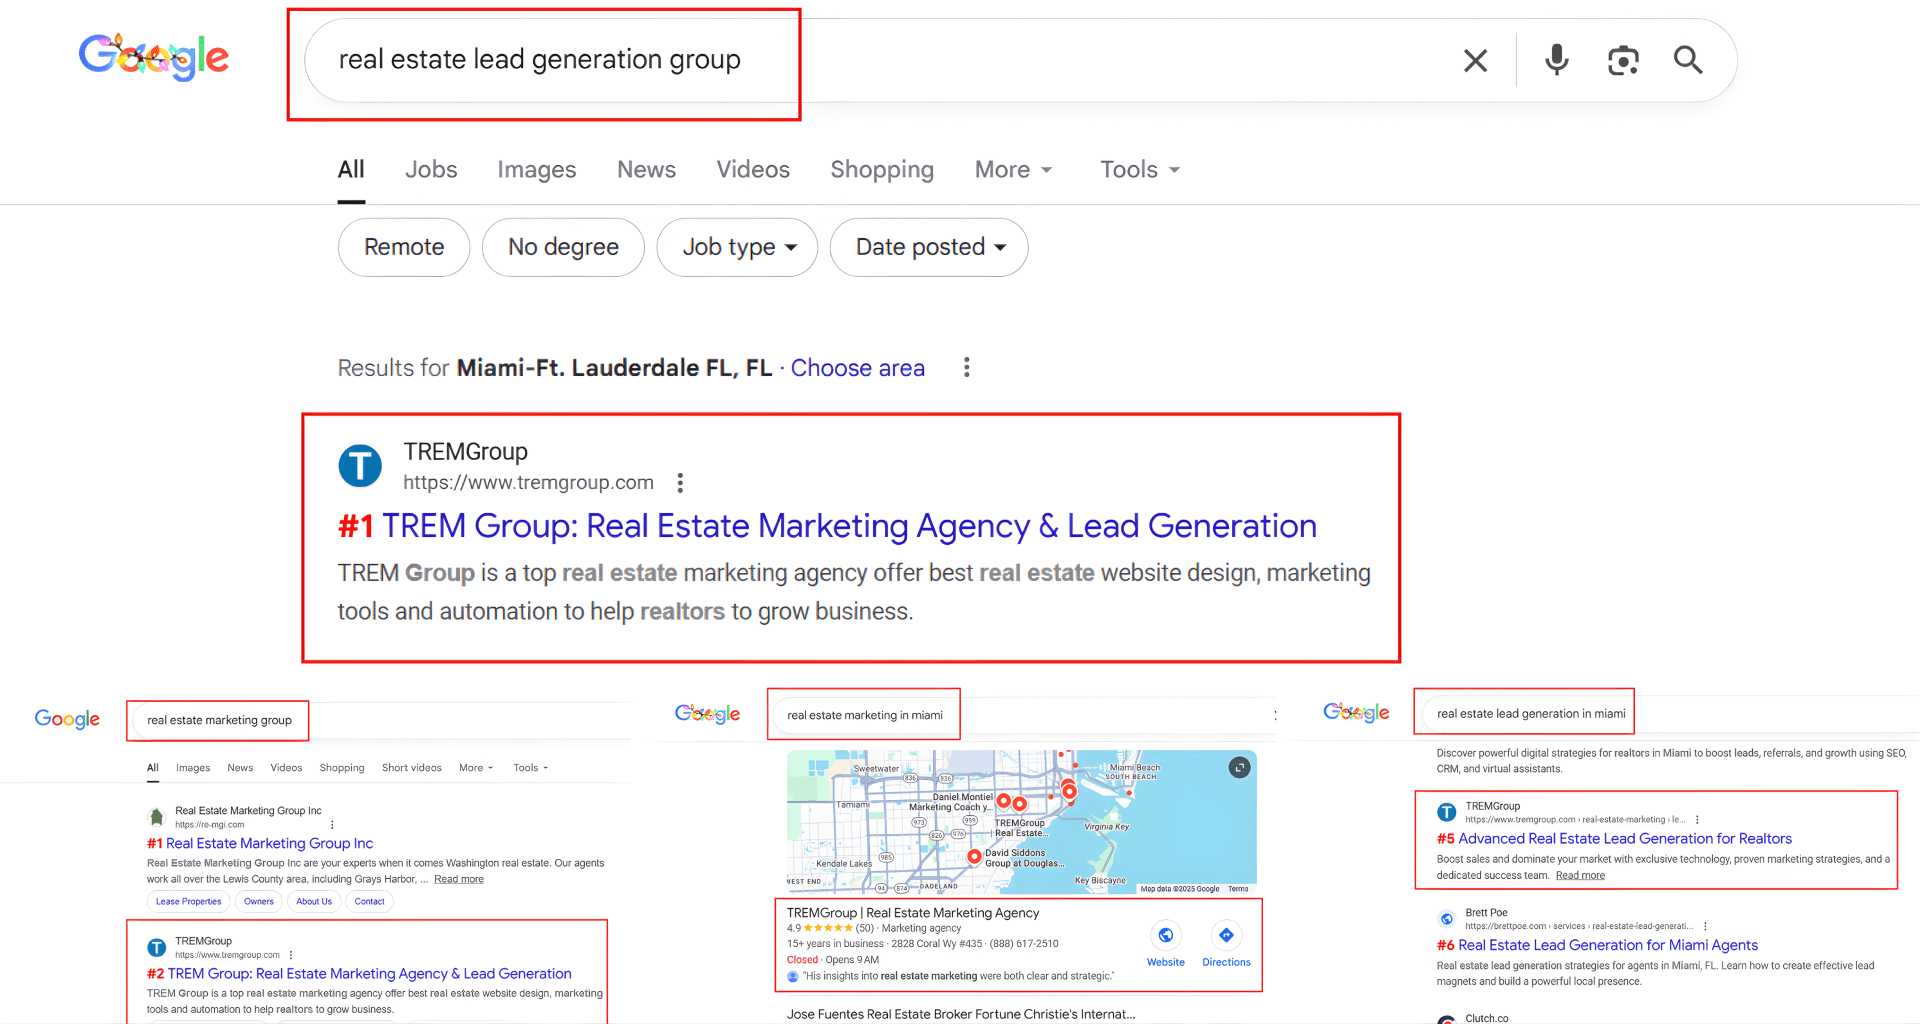Click the Owners sitelink chip

(258, 902)
